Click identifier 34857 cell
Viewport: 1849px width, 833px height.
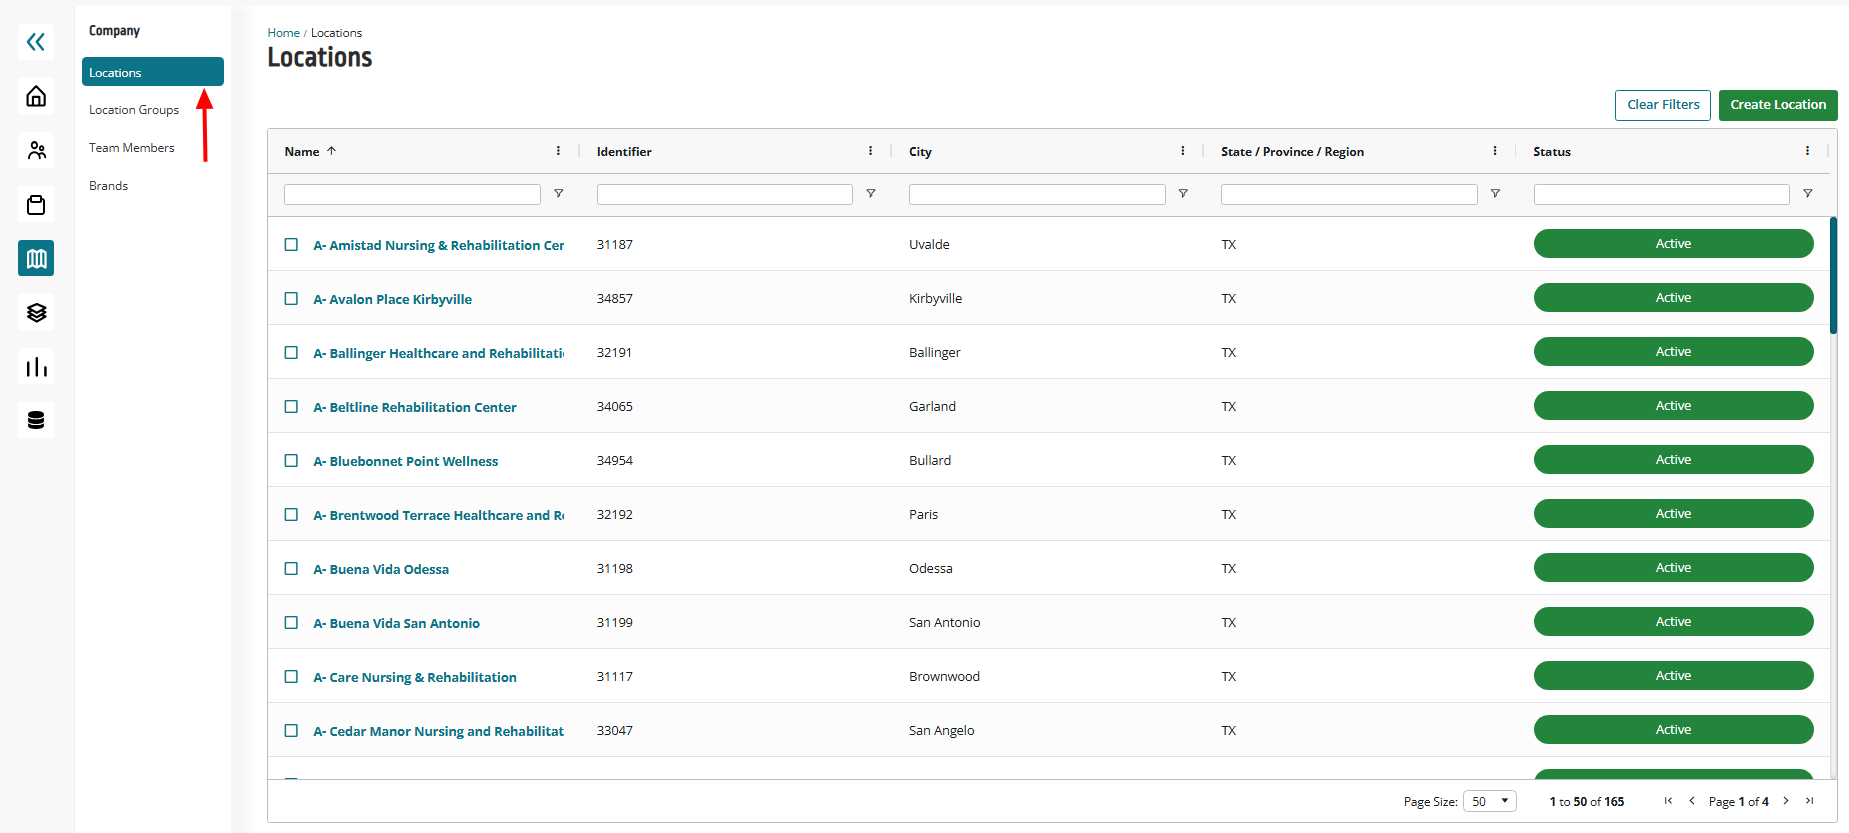[x=615, y=299]
